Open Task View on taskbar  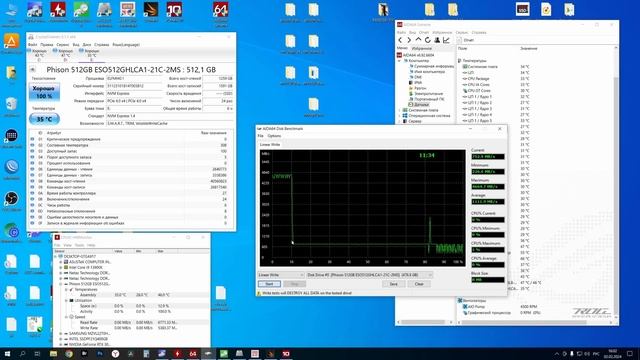click(x=38, y=353)
